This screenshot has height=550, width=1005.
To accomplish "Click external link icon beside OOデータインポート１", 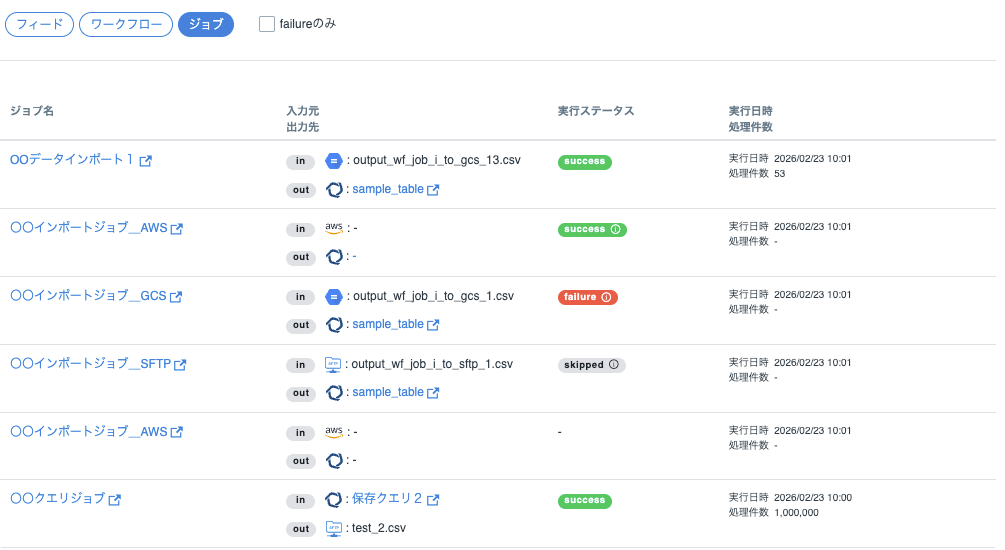I will click(x=145, y=161).
